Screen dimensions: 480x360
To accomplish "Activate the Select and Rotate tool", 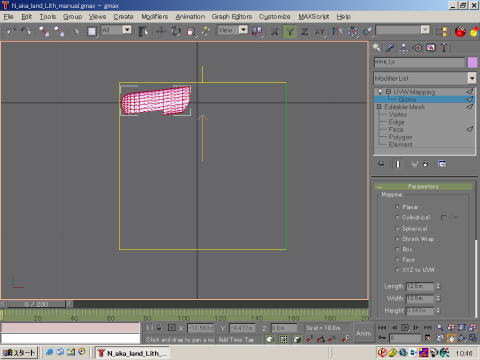I will [x=176, y=31].
